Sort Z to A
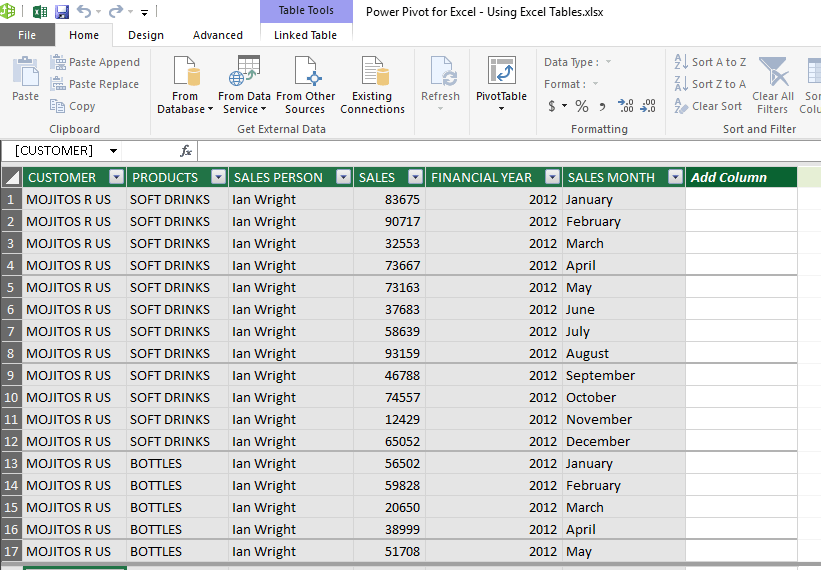 [x=710, y=84]
